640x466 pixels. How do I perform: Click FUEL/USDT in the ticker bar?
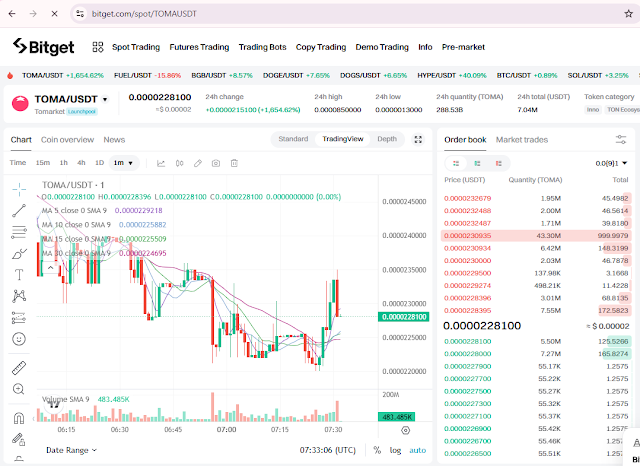[x=147, y=75]
